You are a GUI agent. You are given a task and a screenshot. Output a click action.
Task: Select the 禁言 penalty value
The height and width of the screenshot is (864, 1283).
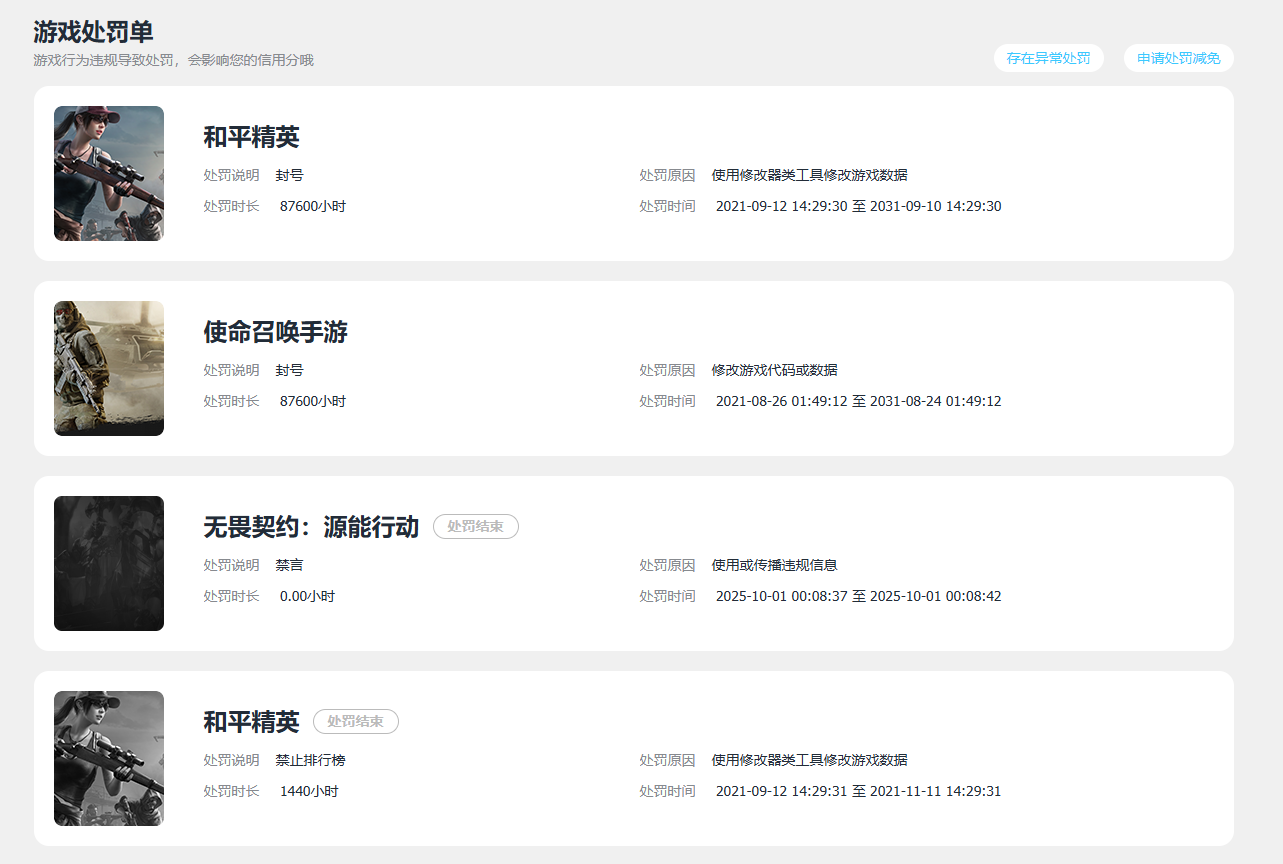coord(290,565)
